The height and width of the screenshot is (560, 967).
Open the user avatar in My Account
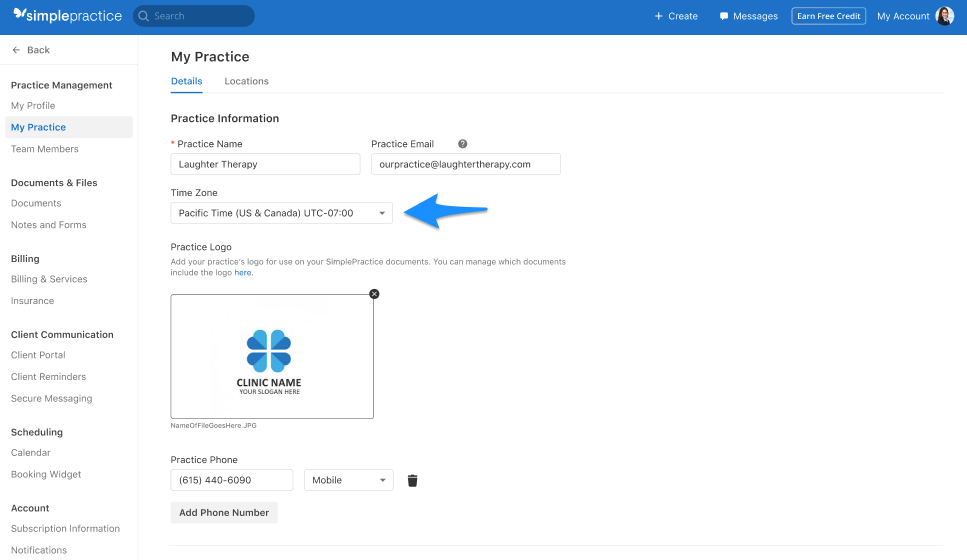tap(945, 16)
